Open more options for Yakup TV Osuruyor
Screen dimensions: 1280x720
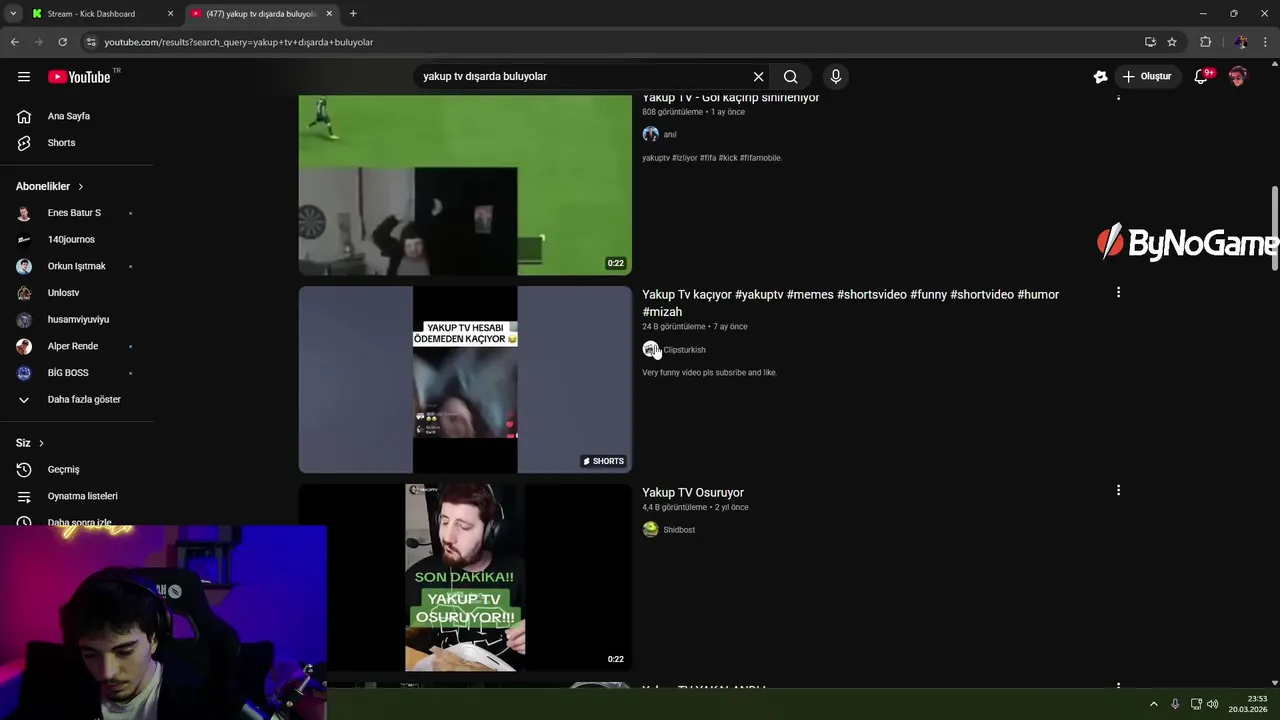pos(1118,491)
